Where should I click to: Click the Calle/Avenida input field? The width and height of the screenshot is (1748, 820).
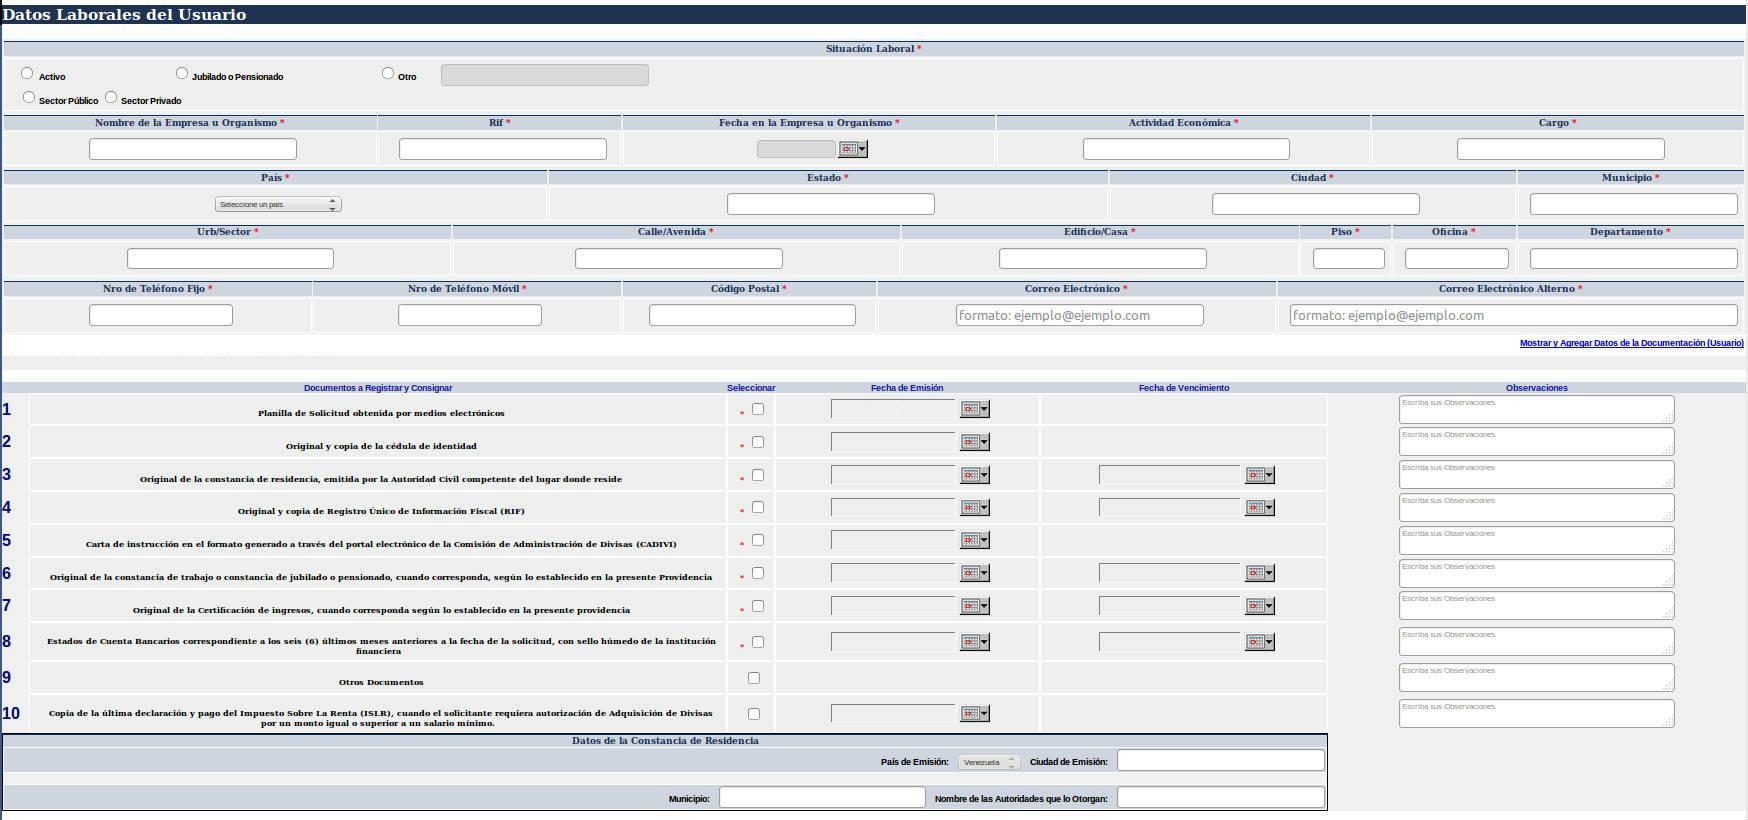[679, 258]
